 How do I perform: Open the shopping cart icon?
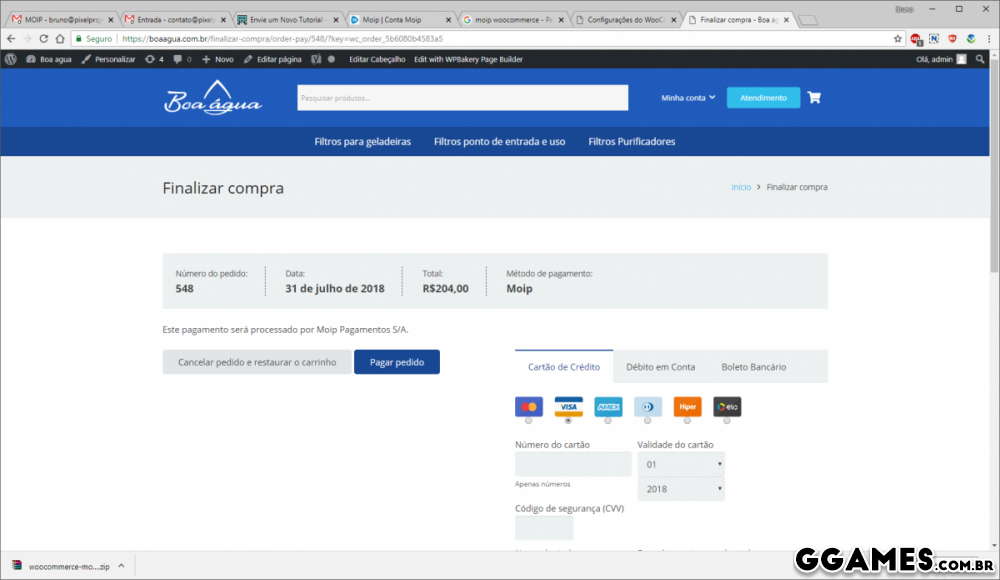tap(814, 98)
